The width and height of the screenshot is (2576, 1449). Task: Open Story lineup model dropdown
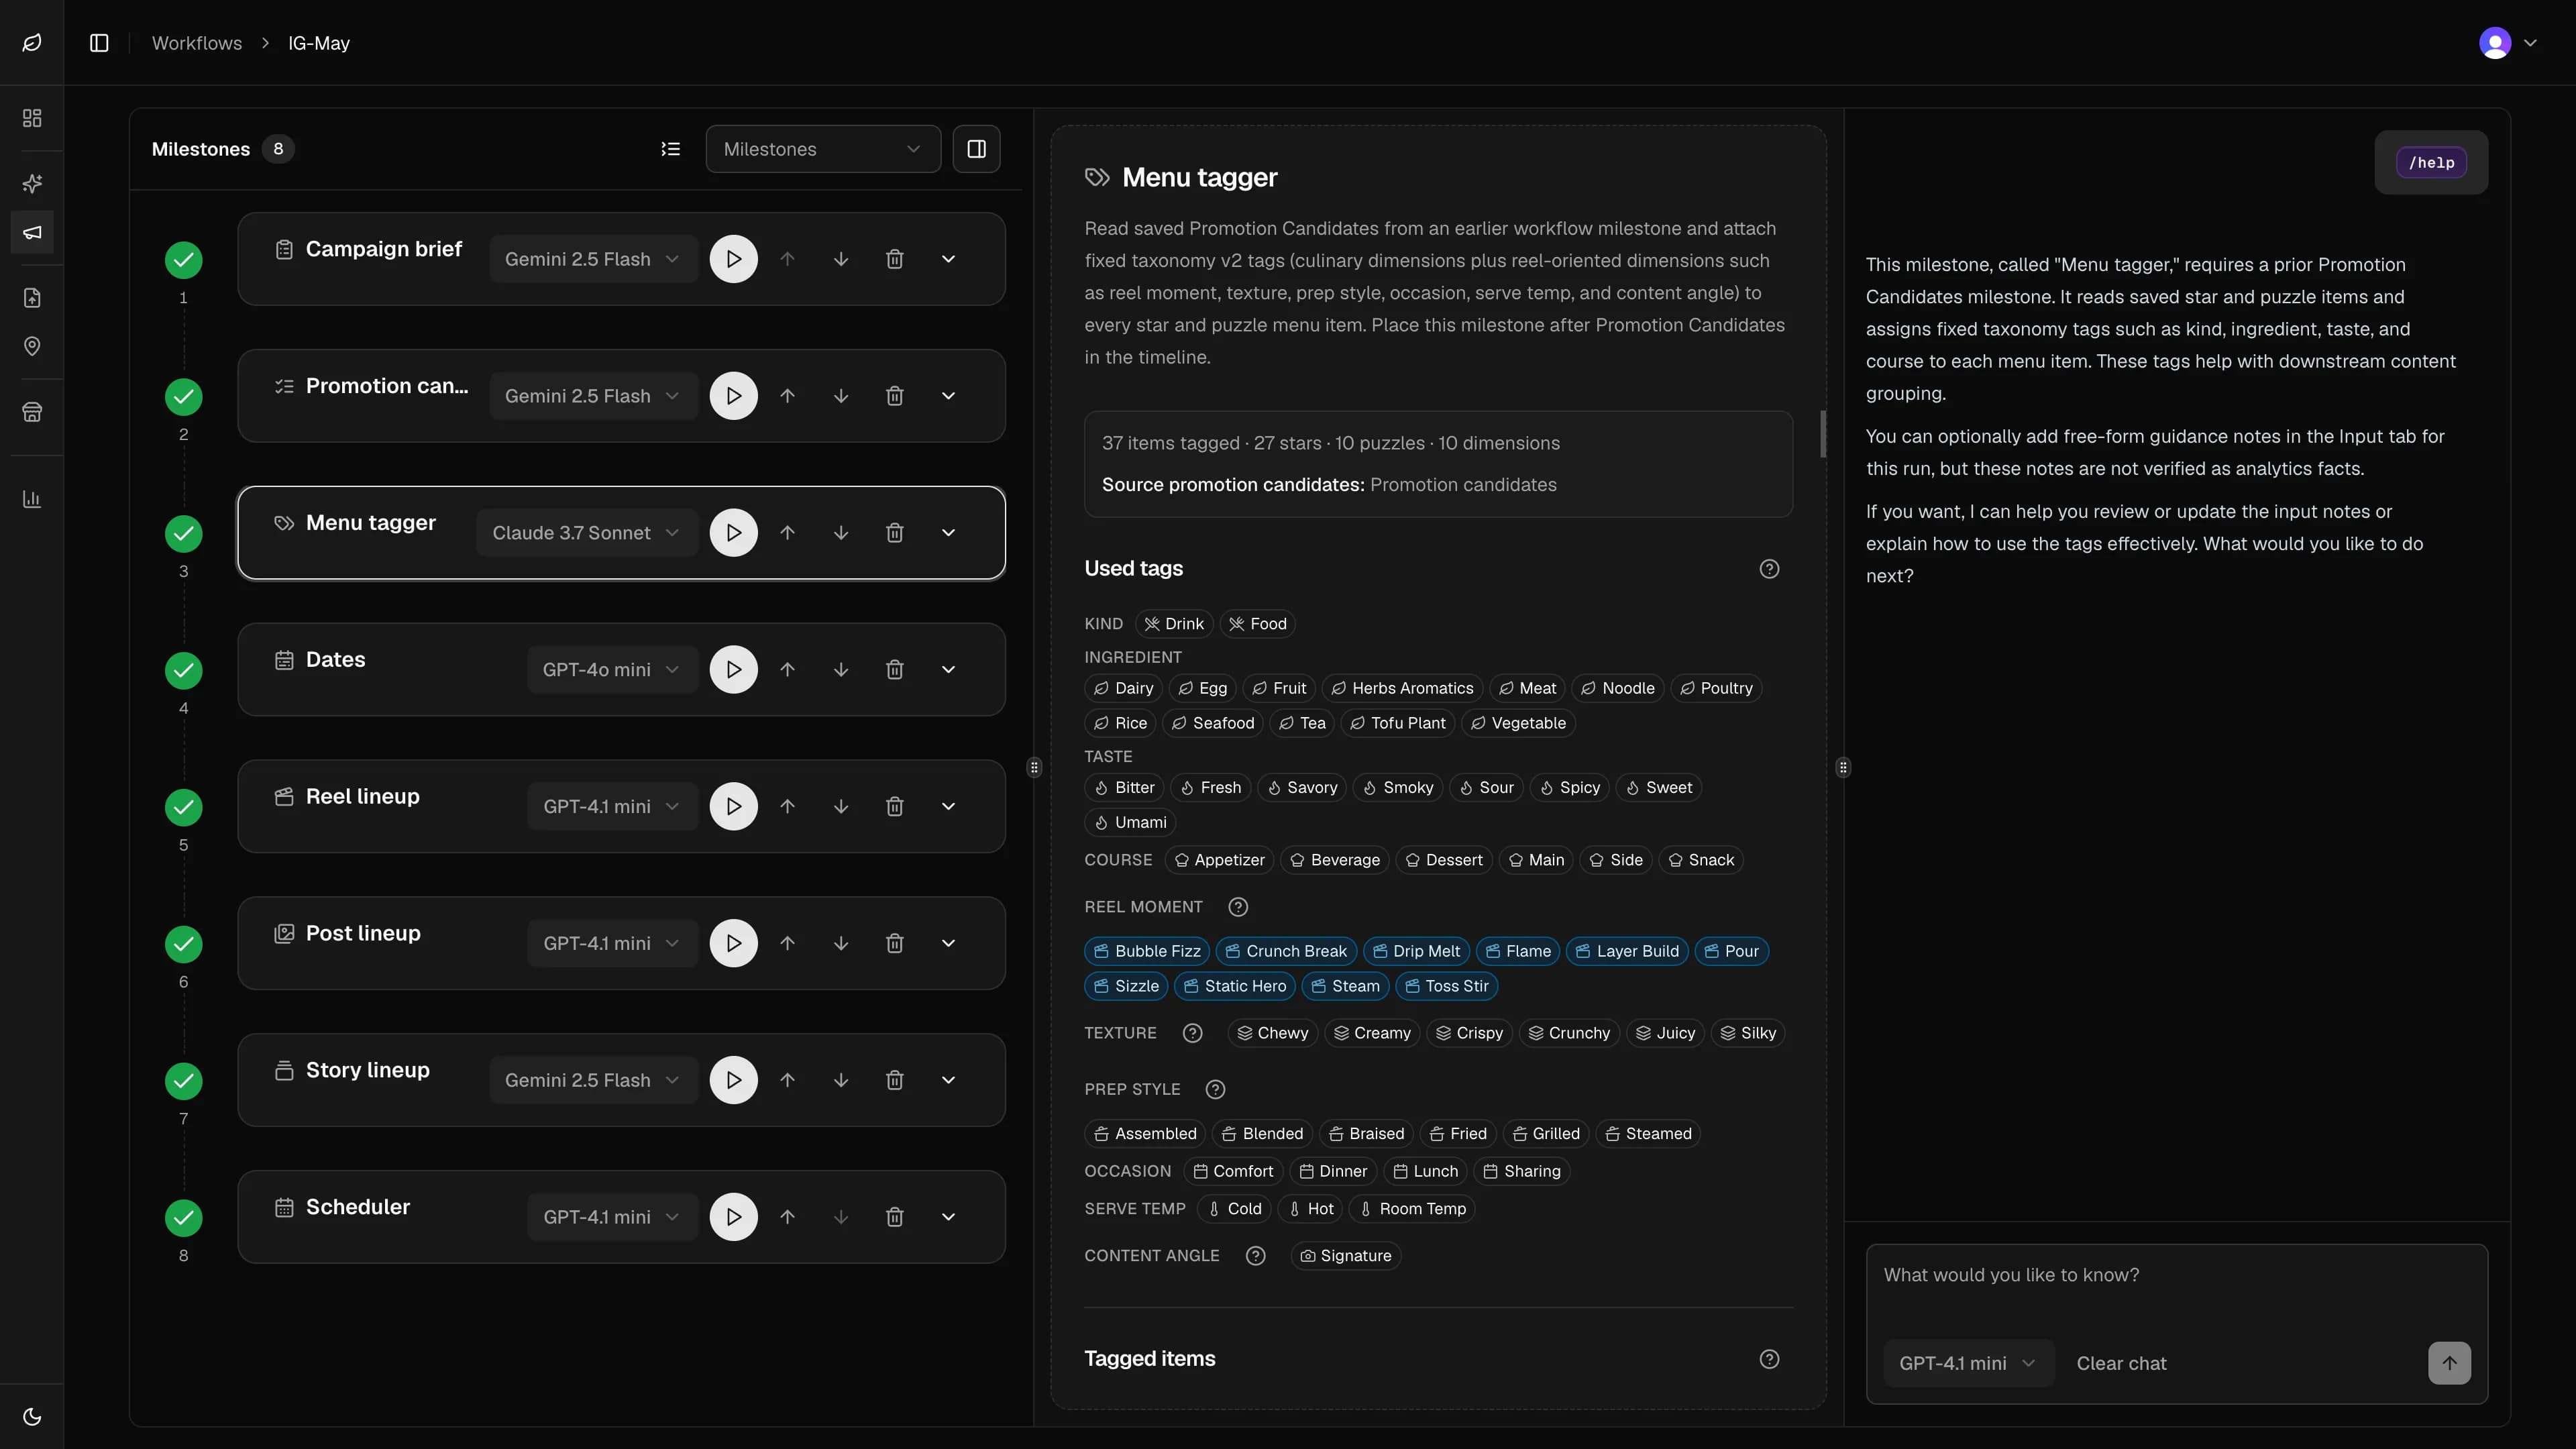pos(593,1080)
